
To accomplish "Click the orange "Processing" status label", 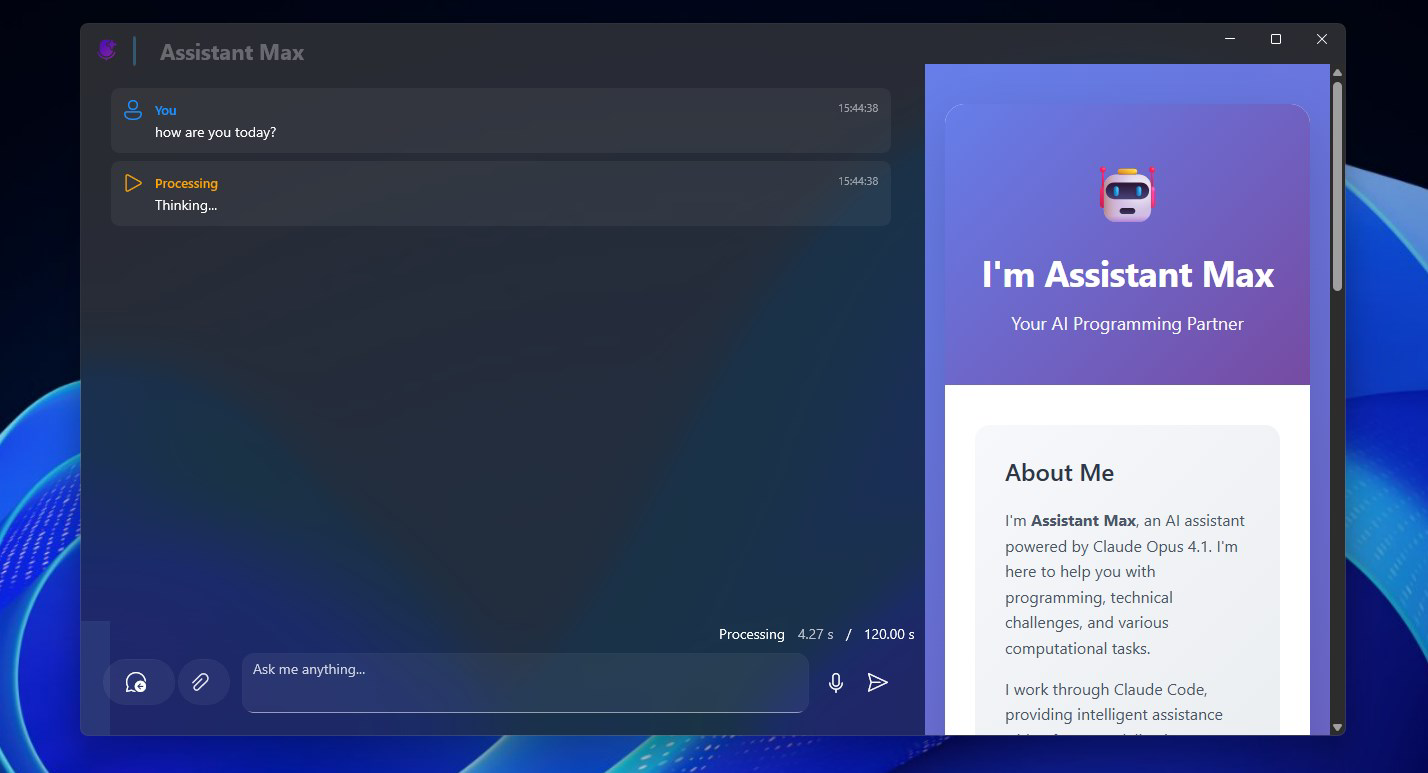I will [x=186, y=183].
